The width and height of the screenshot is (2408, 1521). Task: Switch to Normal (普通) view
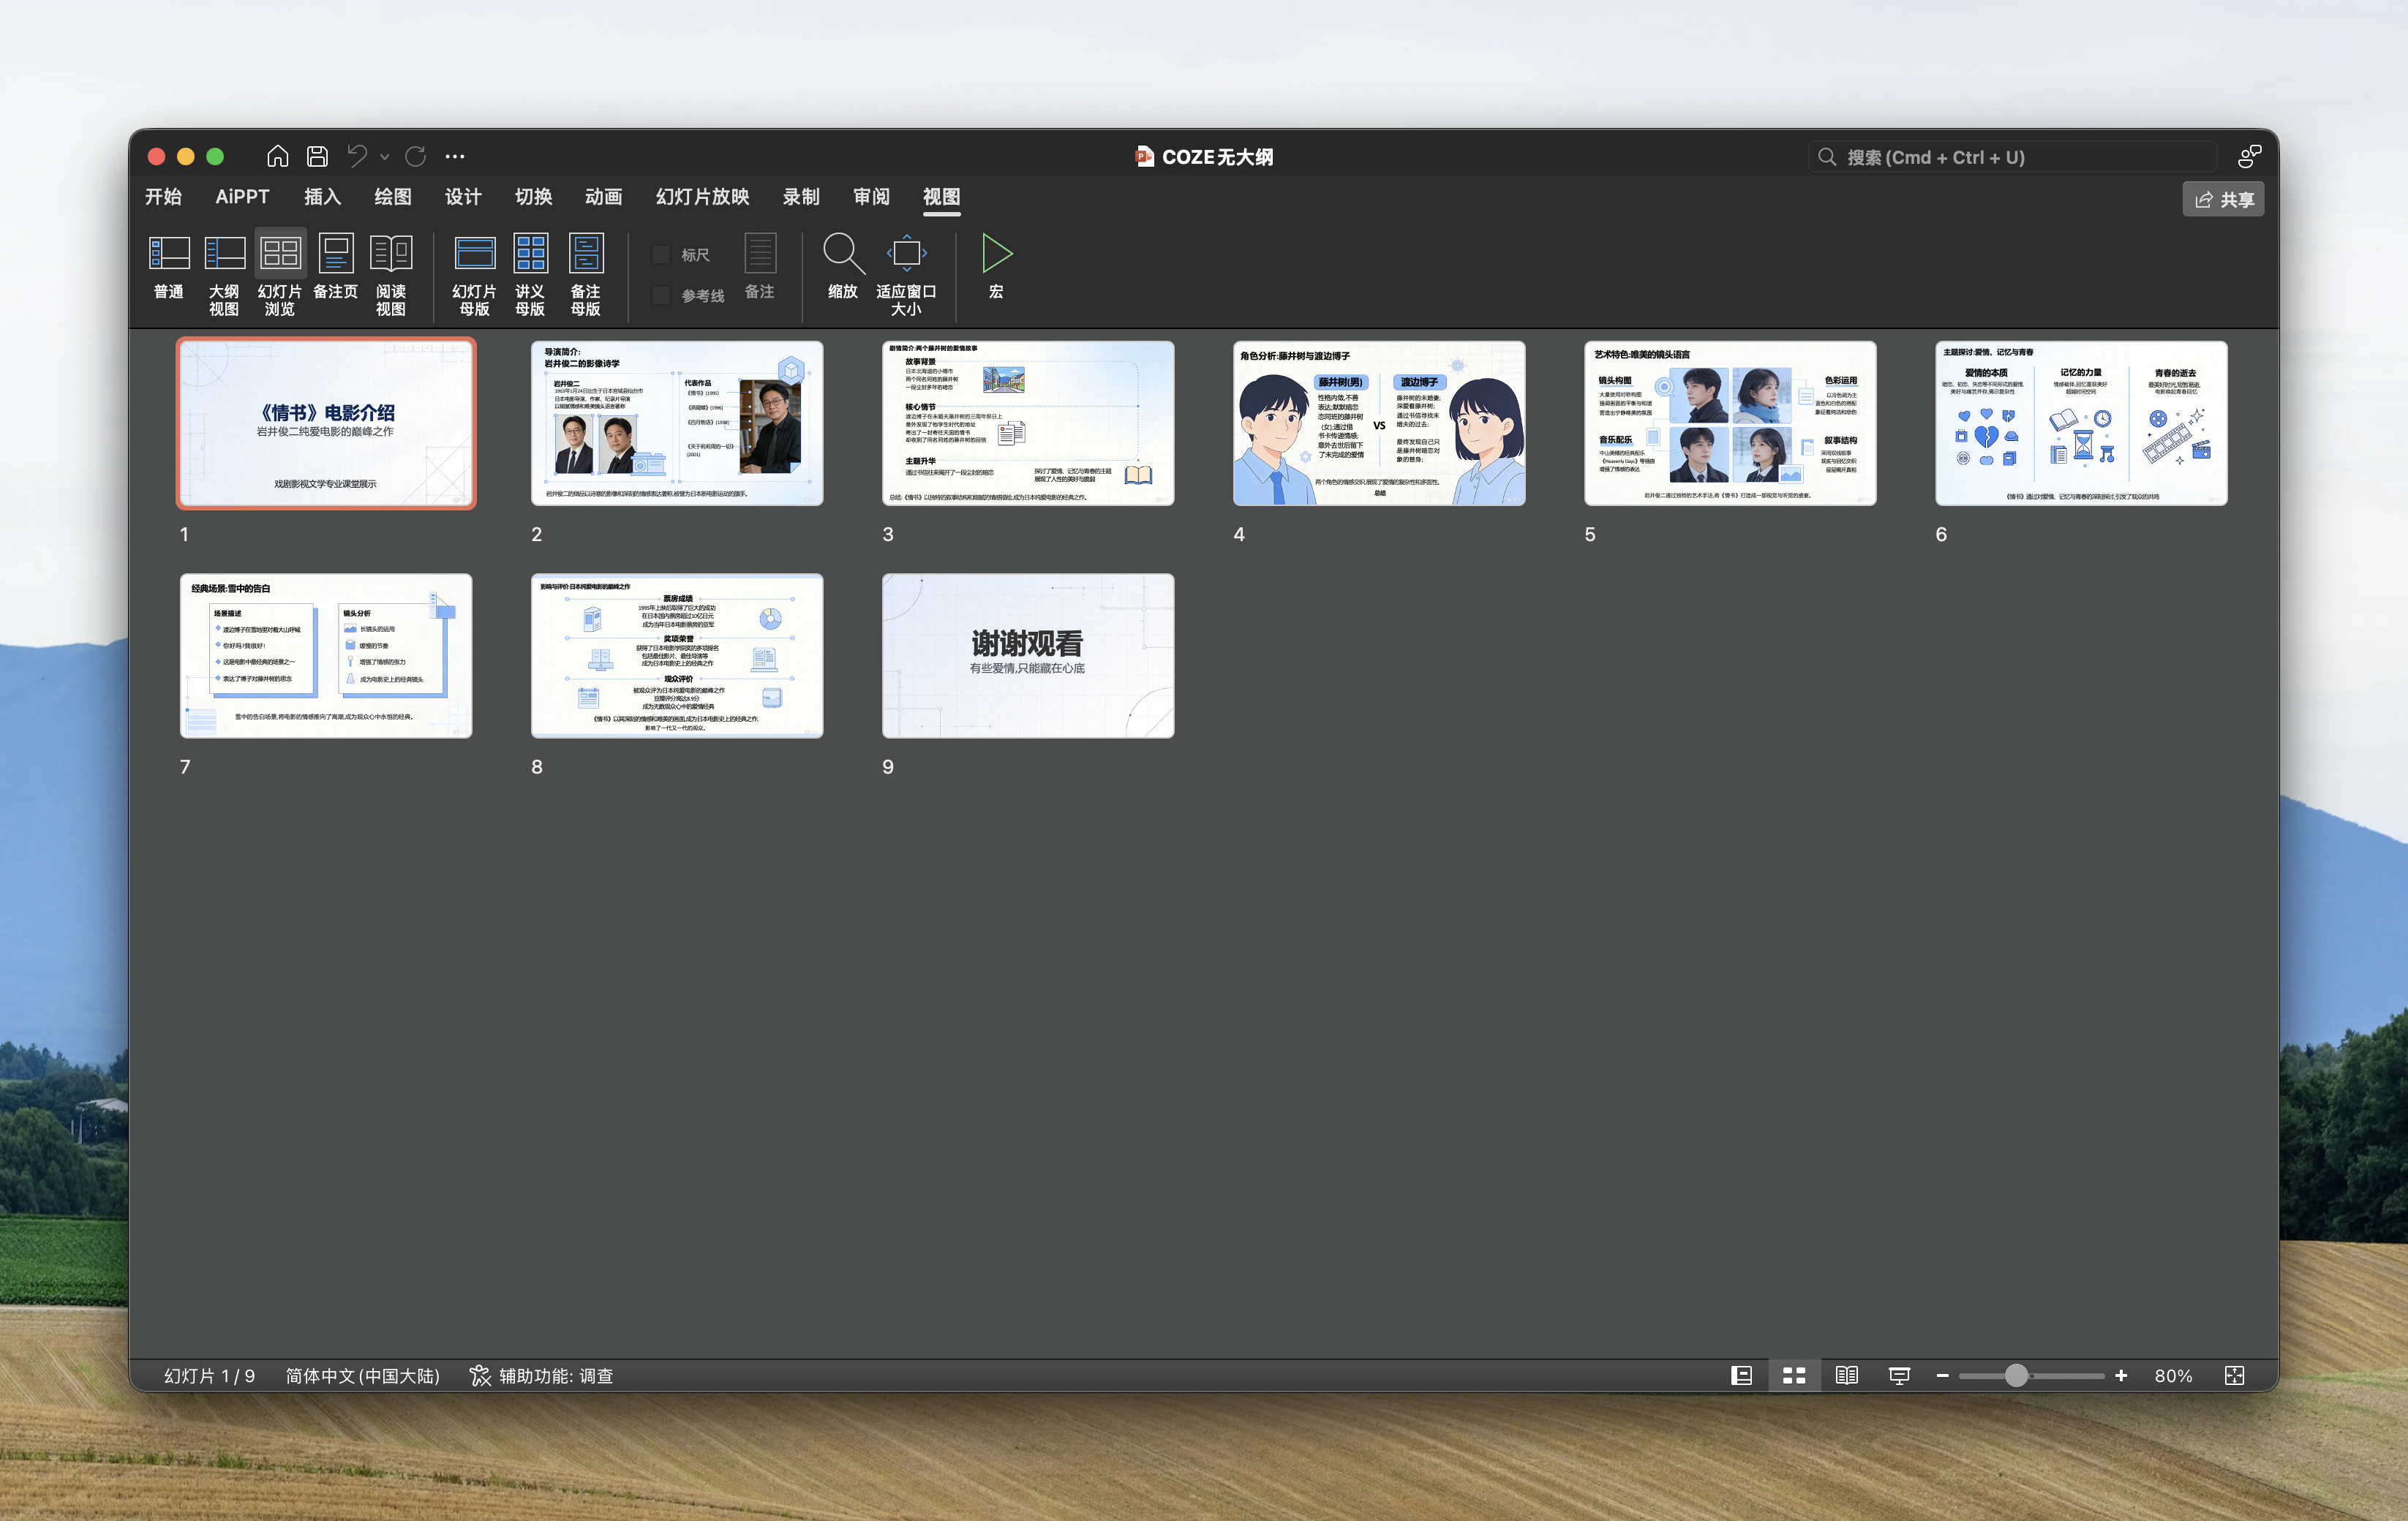[x=169, y=268]
